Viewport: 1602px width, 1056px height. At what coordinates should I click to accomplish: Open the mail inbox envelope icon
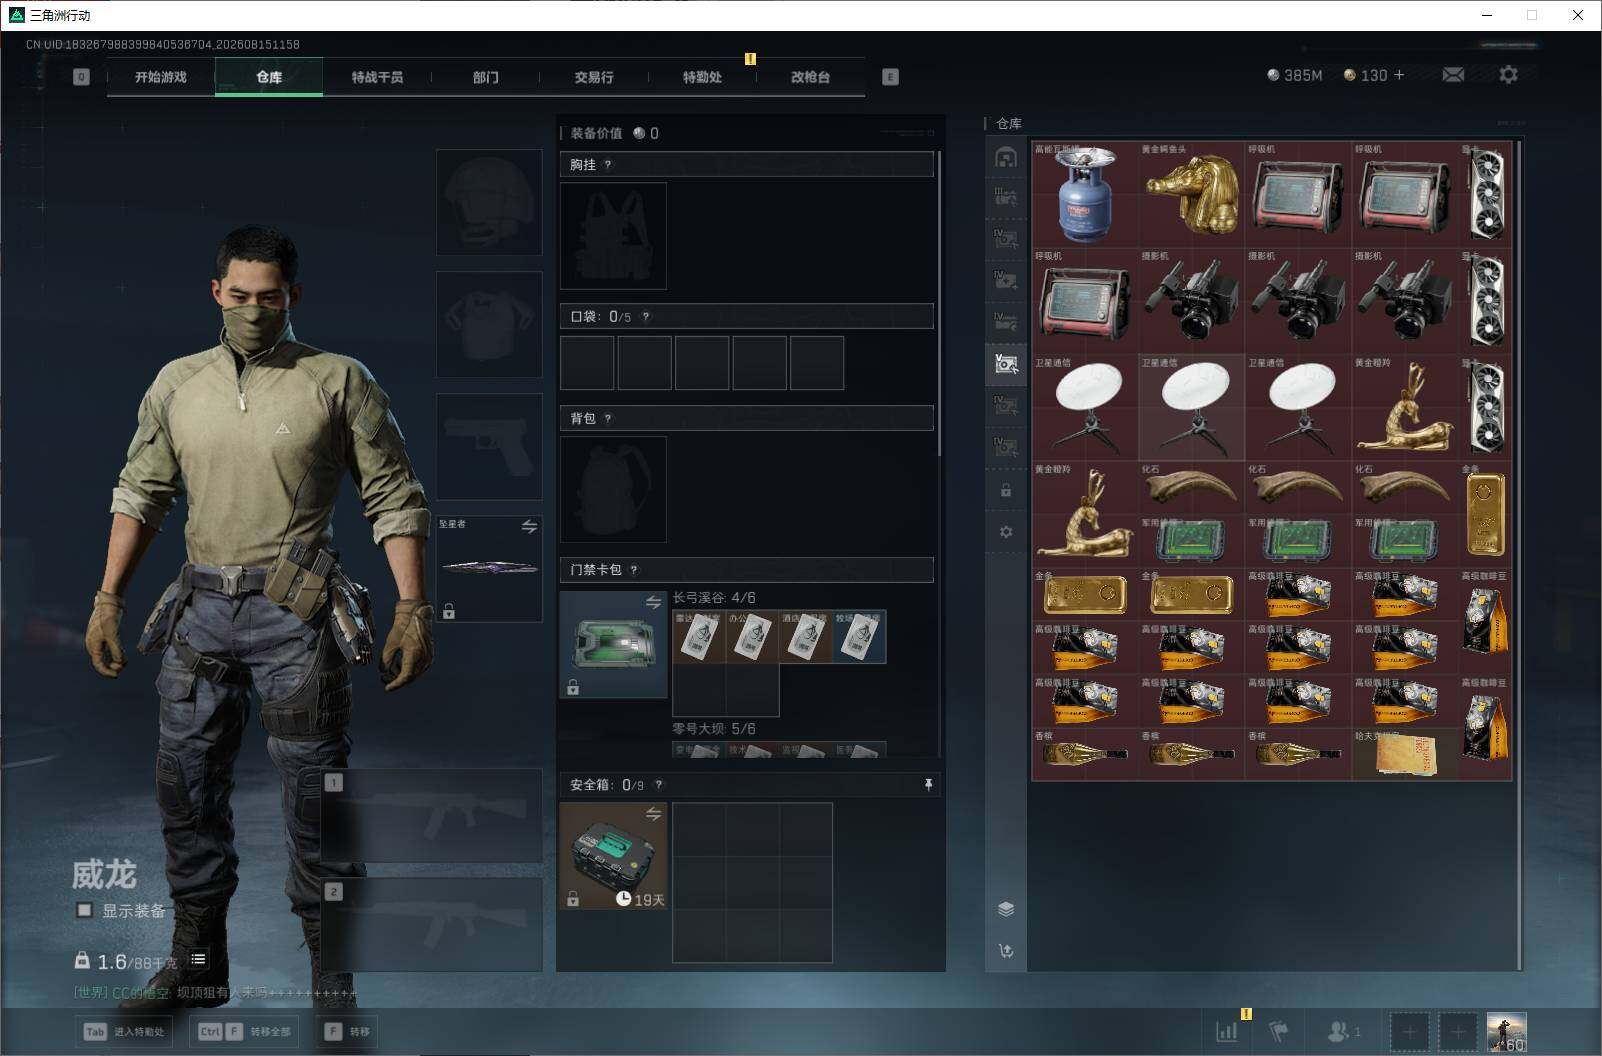[1453, 75]
